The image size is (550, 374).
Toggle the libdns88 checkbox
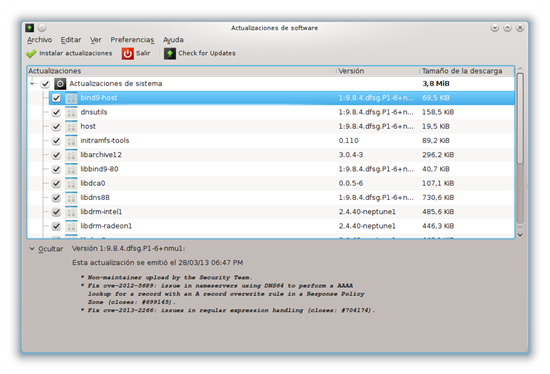(56, 198)
